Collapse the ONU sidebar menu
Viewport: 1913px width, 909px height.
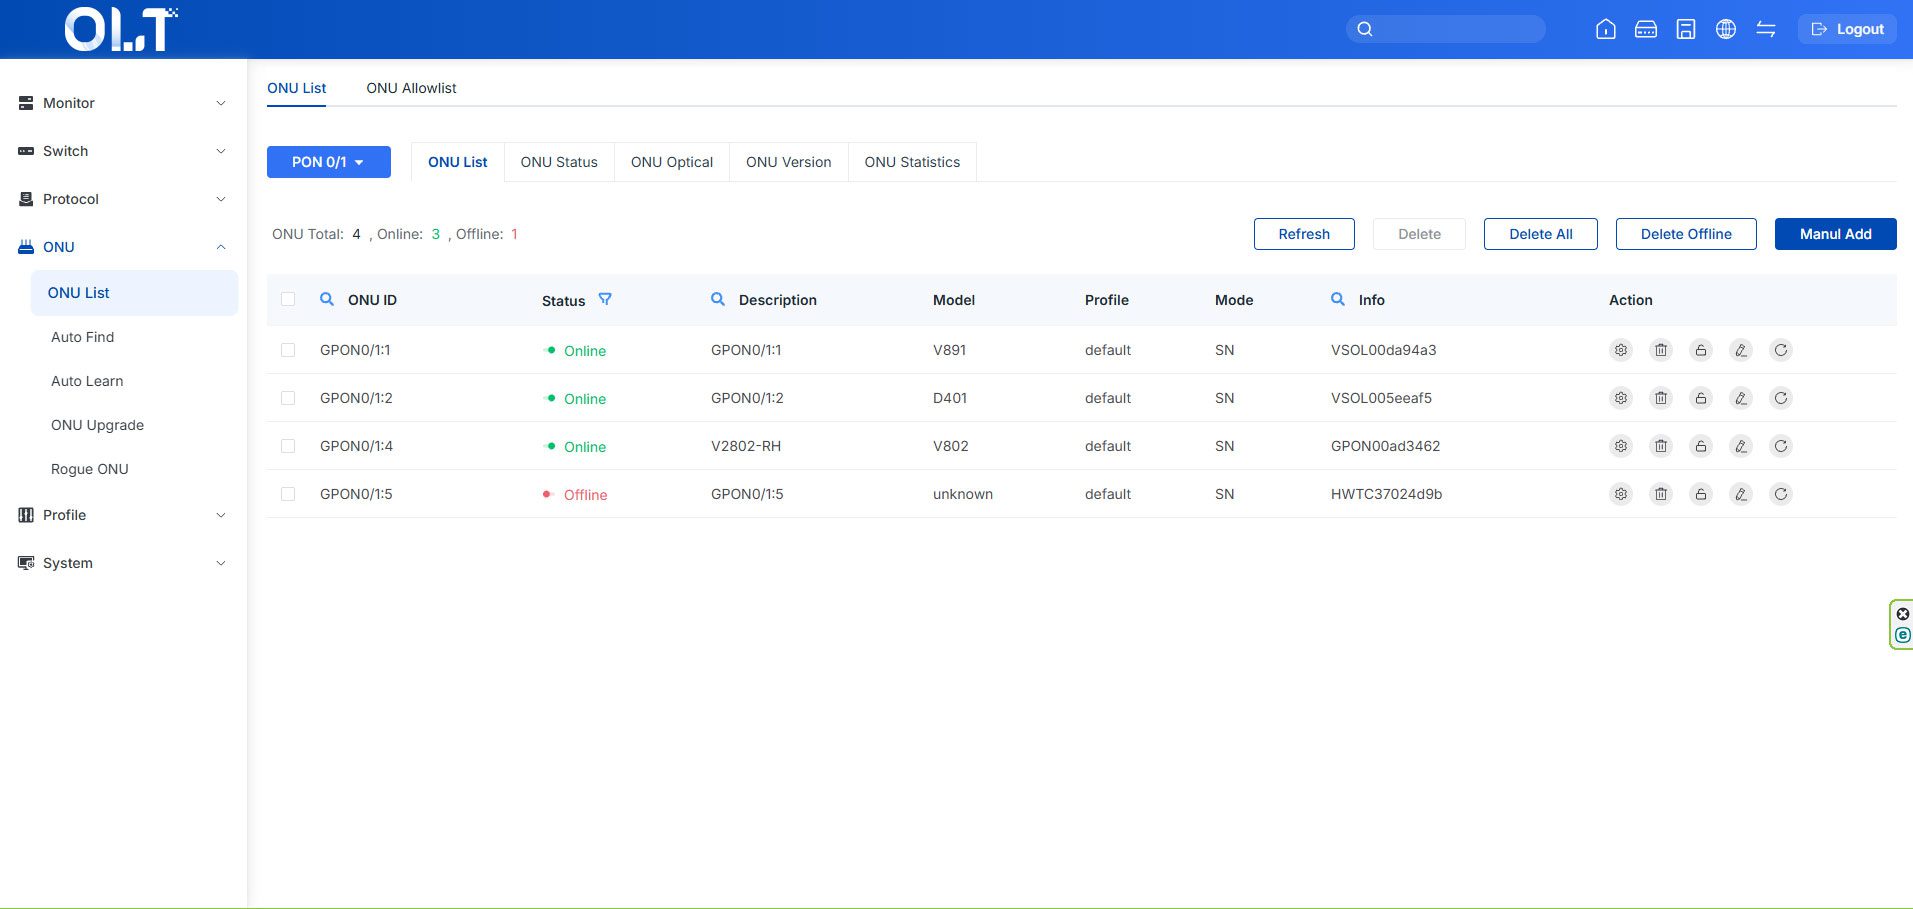tap(123, 247)
